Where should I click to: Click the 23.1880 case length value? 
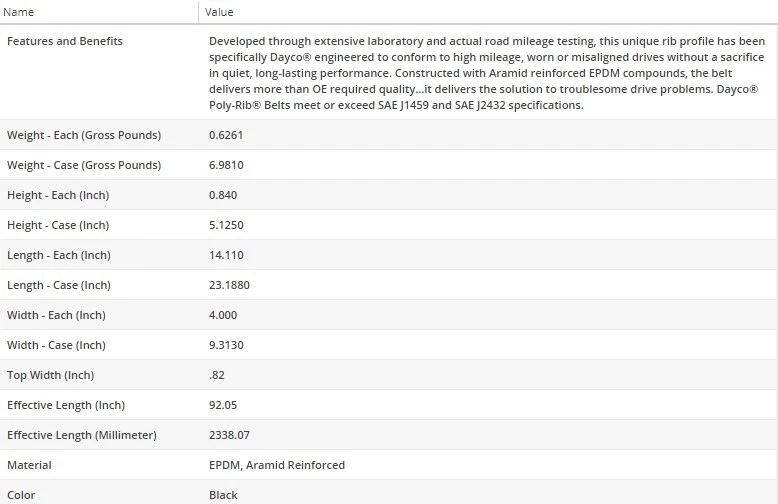pyautogui.click(x=229, y=285)
